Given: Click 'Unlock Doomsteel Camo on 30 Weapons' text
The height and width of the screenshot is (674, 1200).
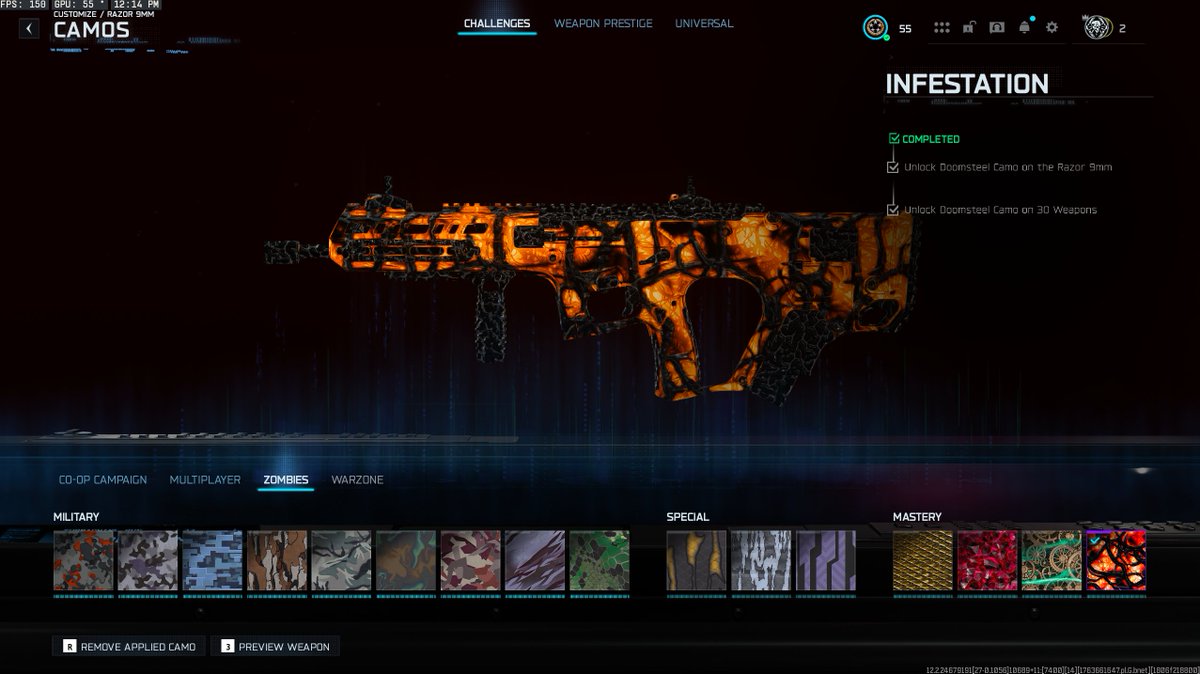Looking at the screenshot, I should click(1000, 210).
